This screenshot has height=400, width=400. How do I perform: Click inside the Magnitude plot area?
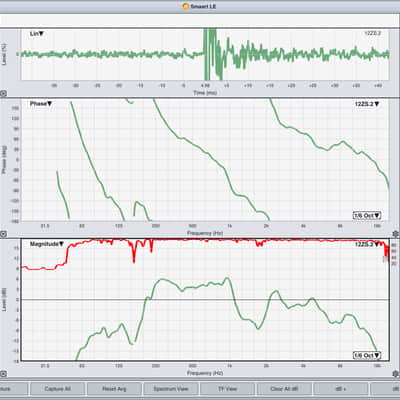click(x=205, y=300)
